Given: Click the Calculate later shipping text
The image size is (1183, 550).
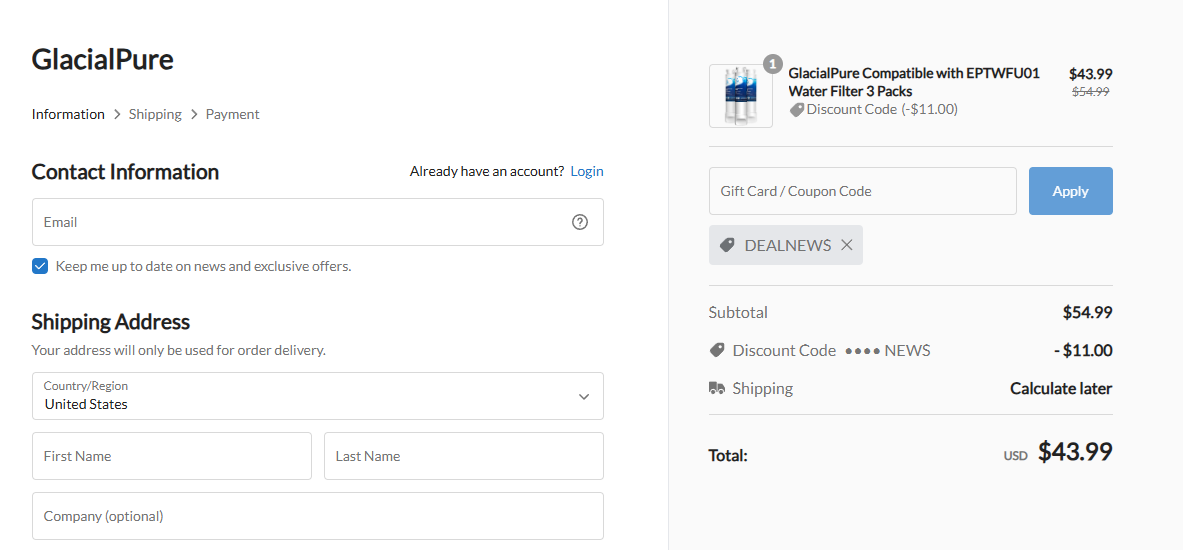Looking at the screenshot, I should tap(1061, 389).
